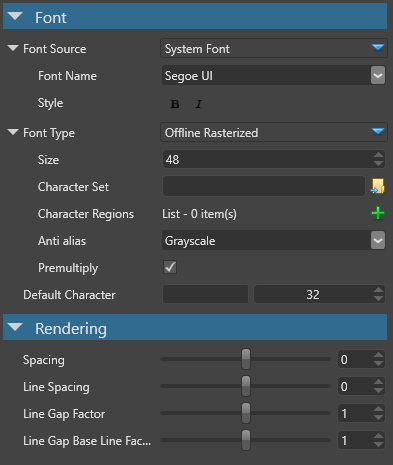Image resolution: width=393 pixels, height=465 pixels.
Task: Click the Size value field showing 48
Action: pos(268,160)
